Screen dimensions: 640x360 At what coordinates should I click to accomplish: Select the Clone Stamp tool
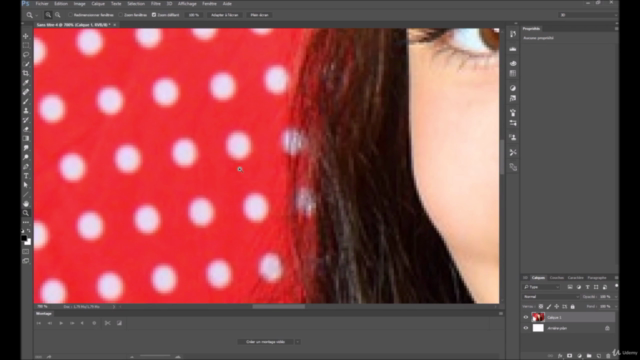pos(26,111)
